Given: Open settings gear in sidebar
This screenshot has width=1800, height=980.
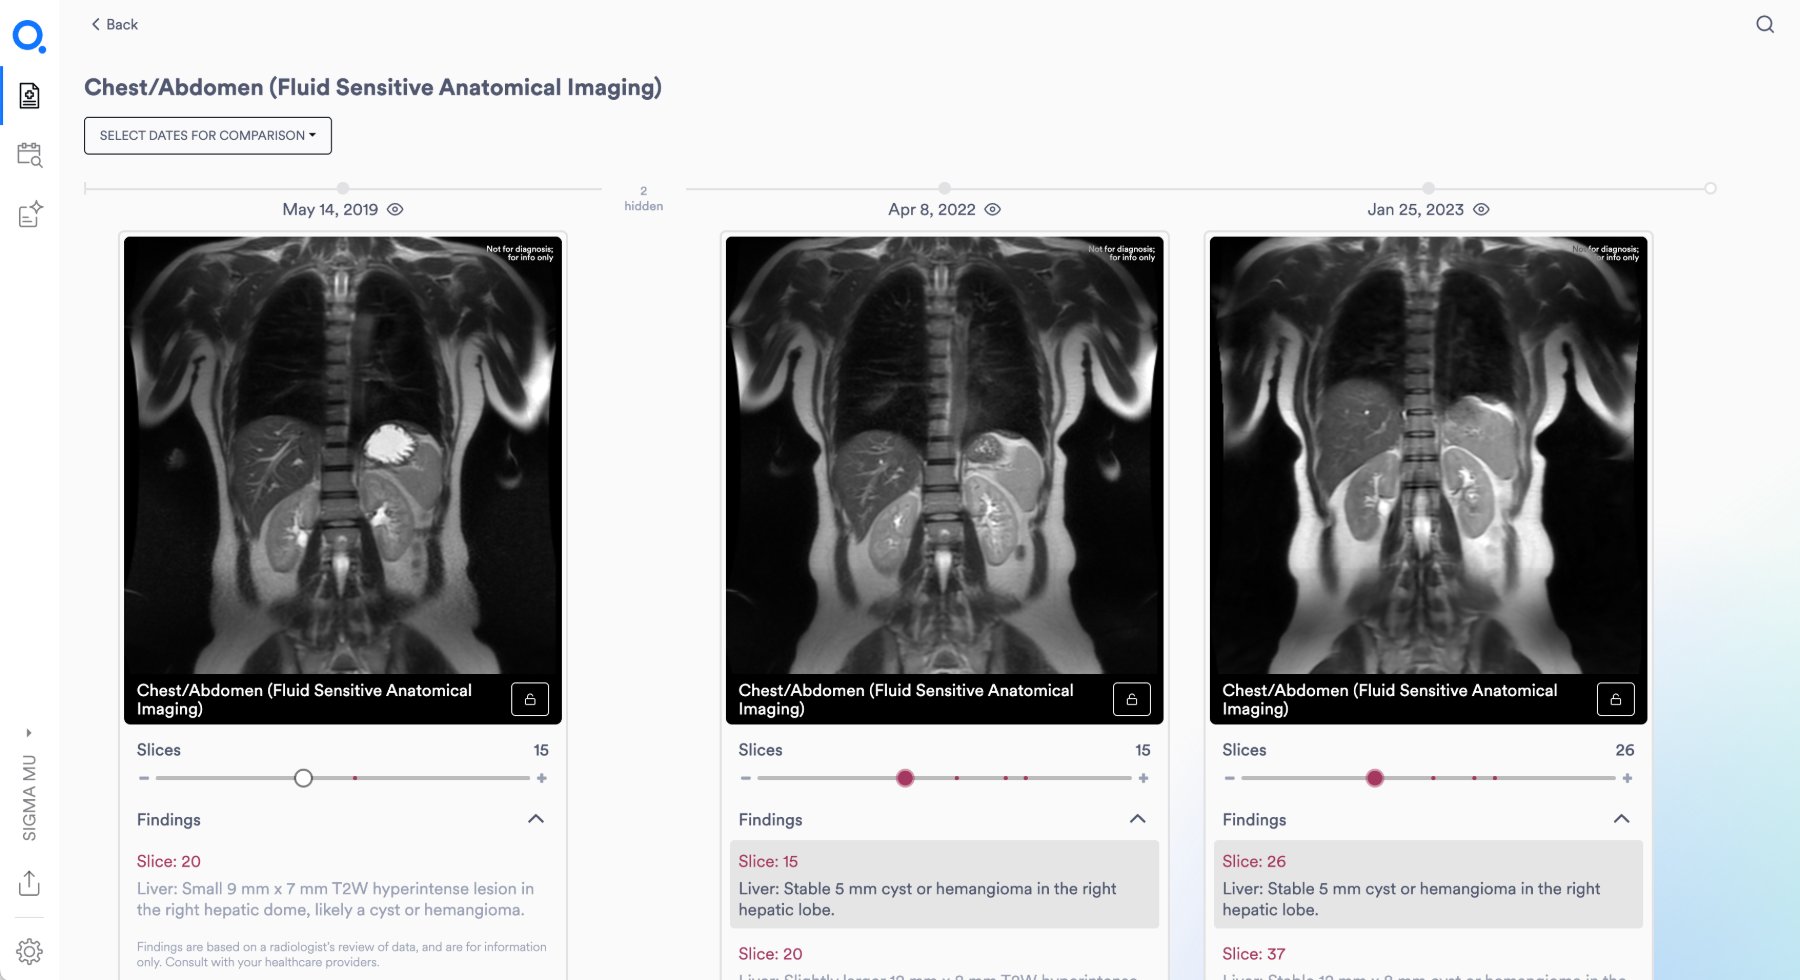Looking at the screenshot, I should (x=30, y=951).
